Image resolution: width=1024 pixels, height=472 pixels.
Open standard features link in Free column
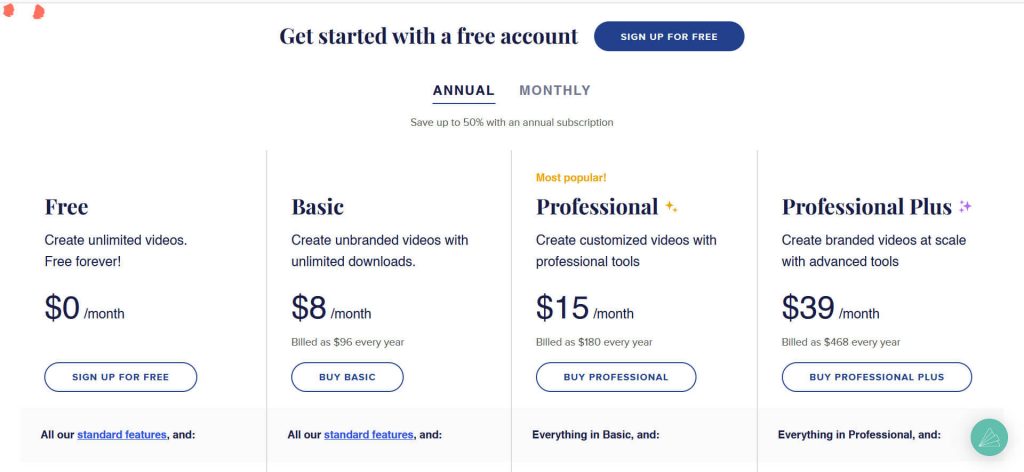point(121,434)
